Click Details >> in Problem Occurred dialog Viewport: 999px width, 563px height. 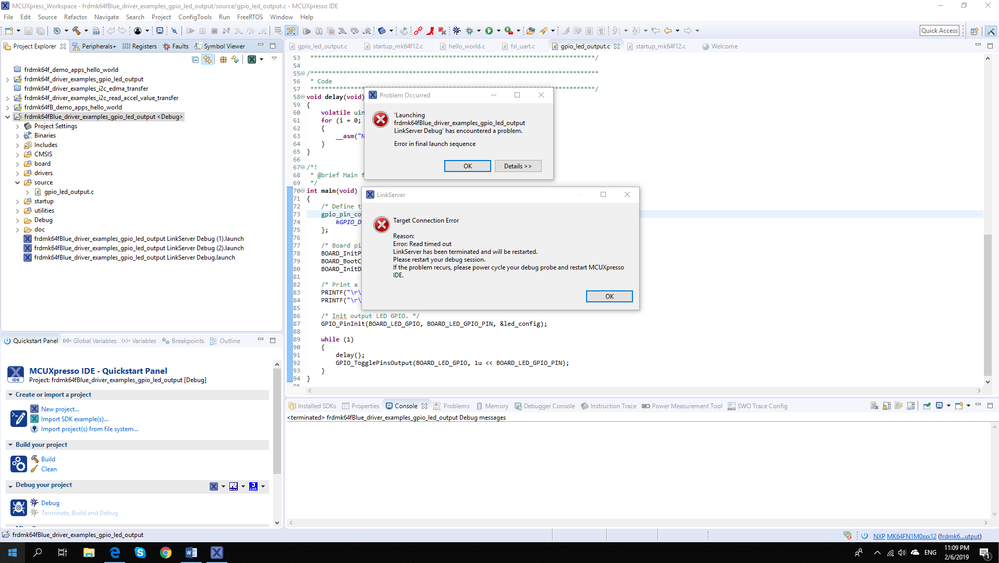518,166
